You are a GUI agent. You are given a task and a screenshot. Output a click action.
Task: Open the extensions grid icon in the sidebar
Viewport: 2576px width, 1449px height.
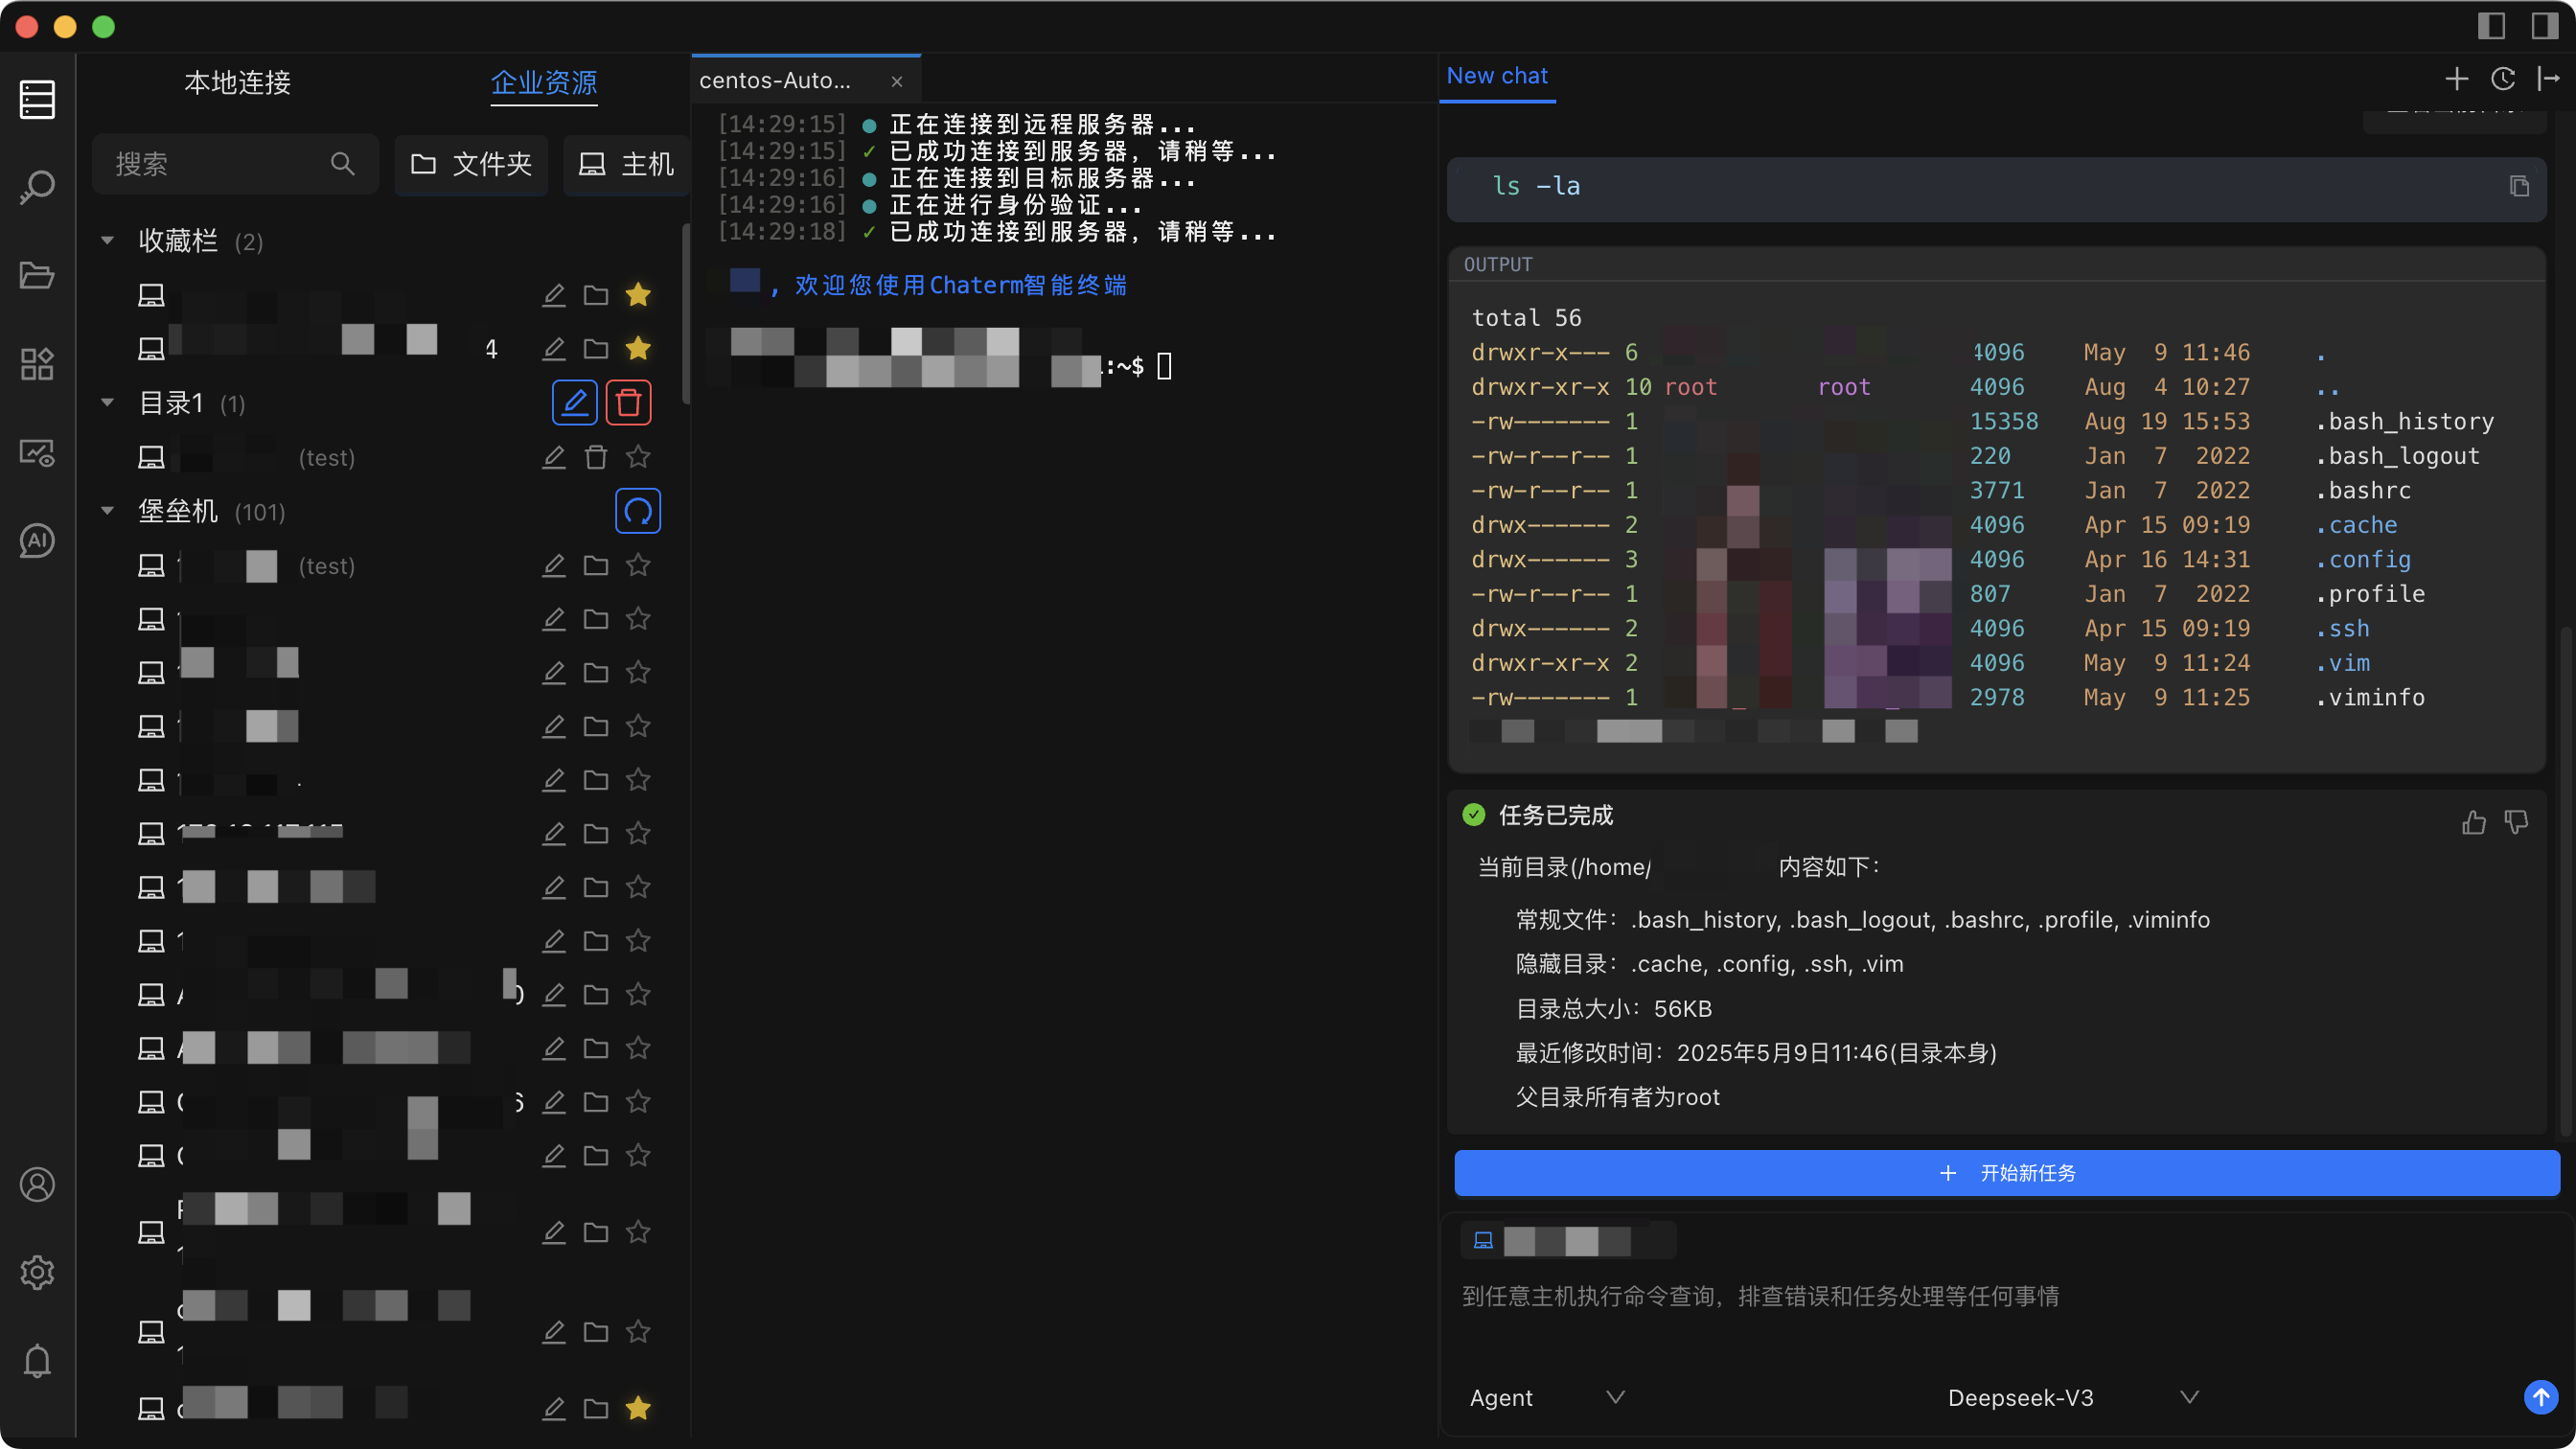click(x=37, y=364)
